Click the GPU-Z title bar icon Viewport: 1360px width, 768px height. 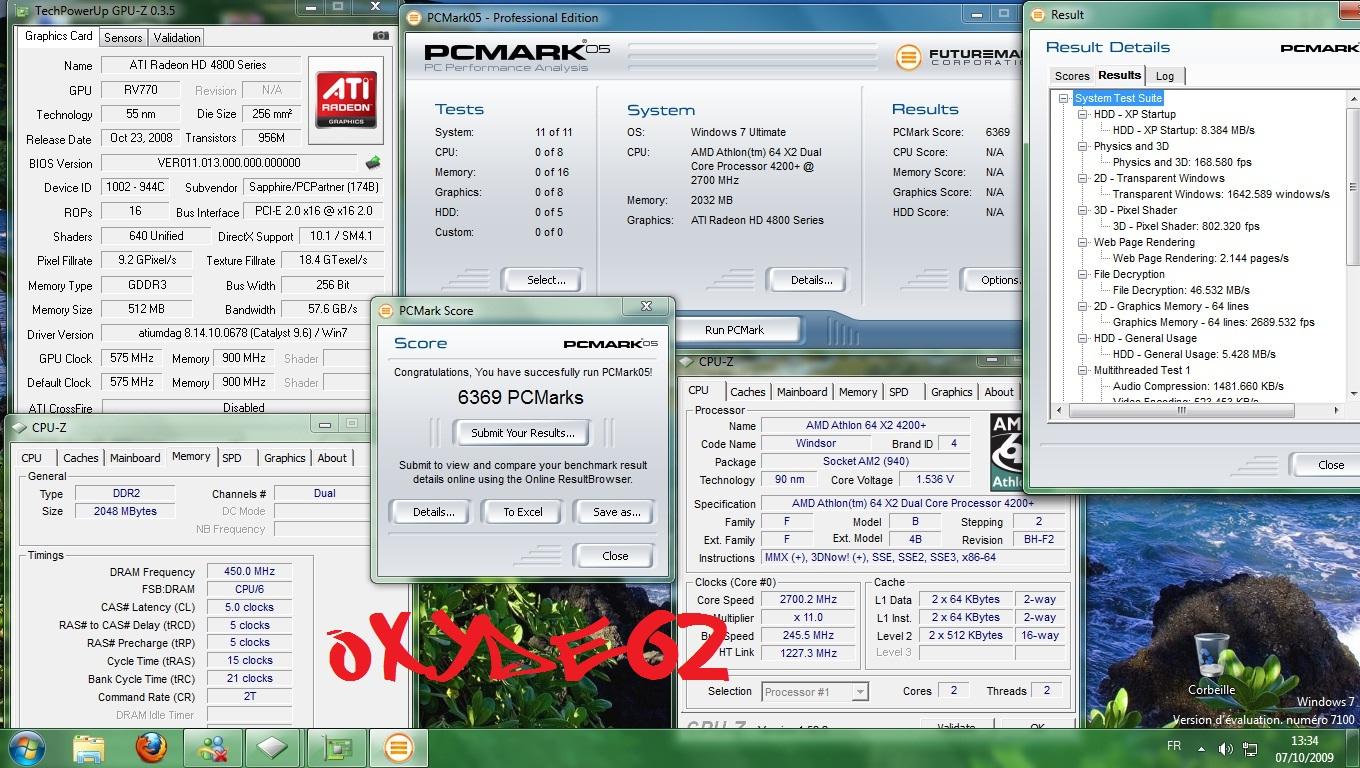(22, 11)
